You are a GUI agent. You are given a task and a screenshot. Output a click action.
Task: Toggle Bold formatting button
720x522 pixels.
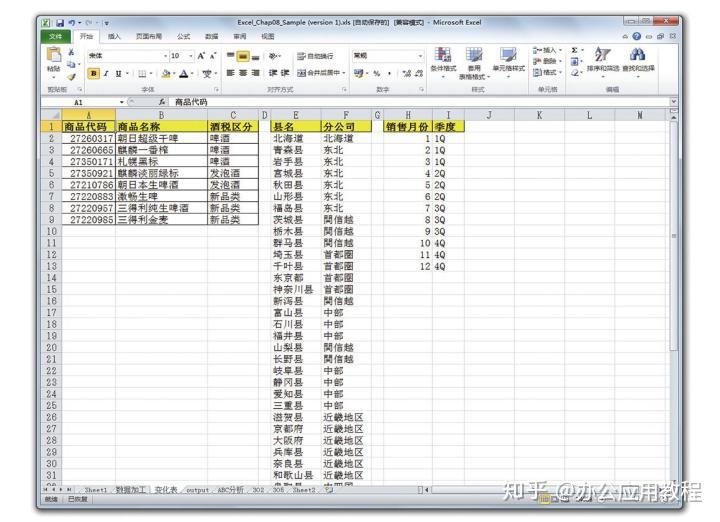pos(94,73)
